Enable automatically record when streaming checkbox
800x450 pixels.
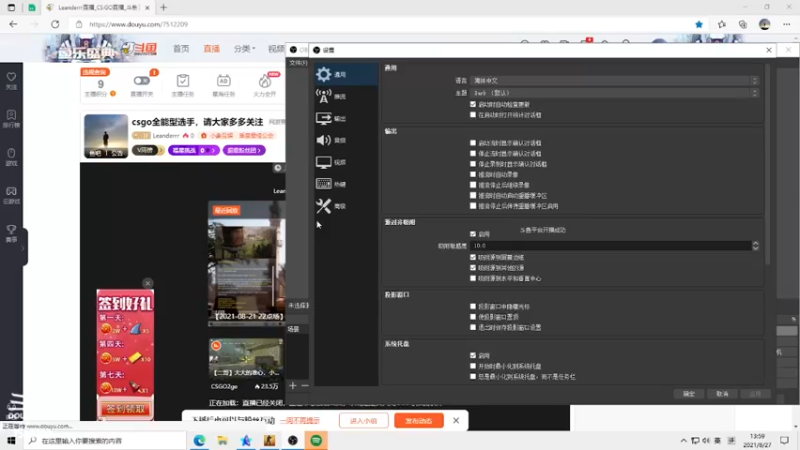(473, 174)
